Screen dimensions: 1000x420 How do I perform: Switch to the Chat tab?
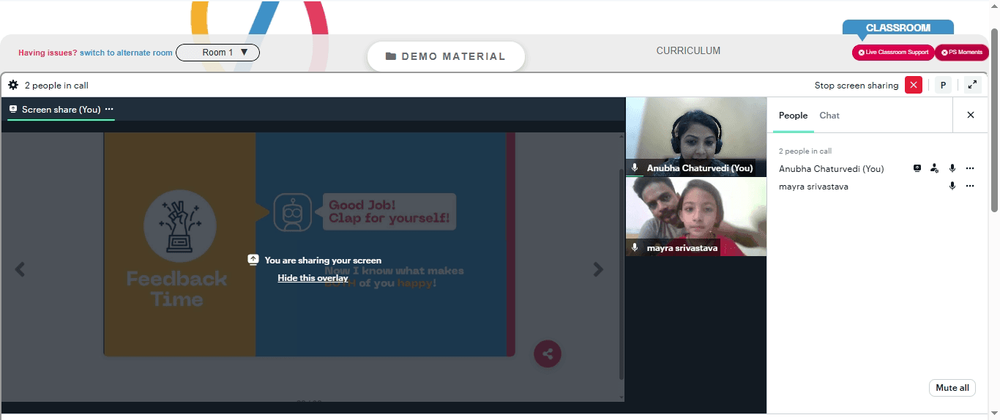[x=829, y=115]
